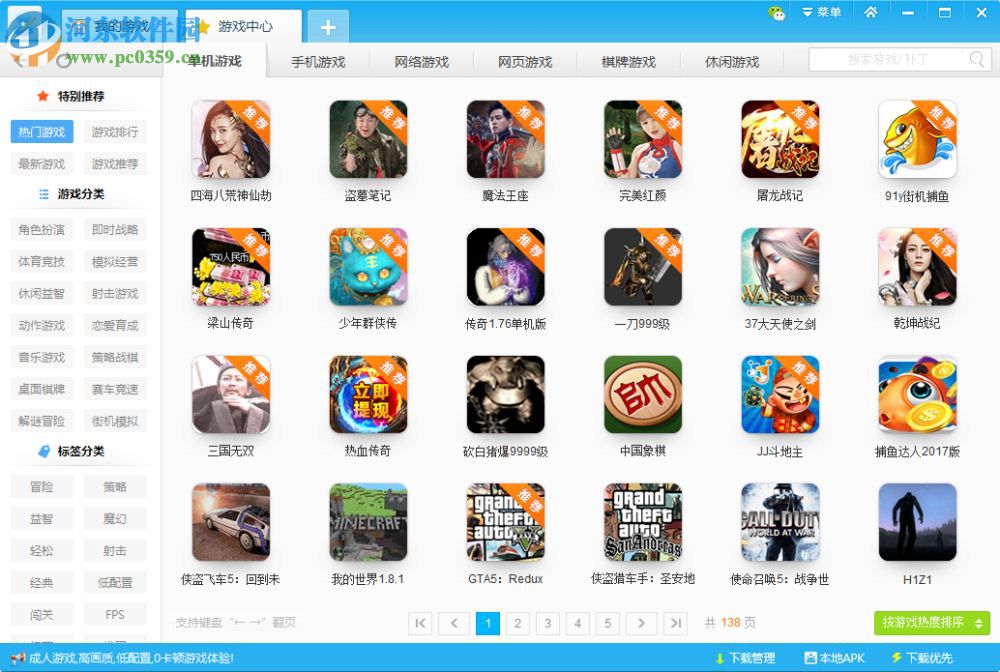Viewport: 1000px width, 672px height.
Task: Open the search magnifier icon
Action: 975,59
